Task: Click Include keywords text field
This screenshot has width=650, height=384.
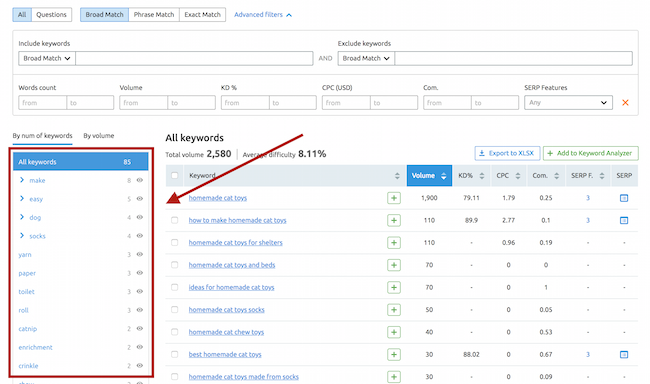Action: point(194,58)
